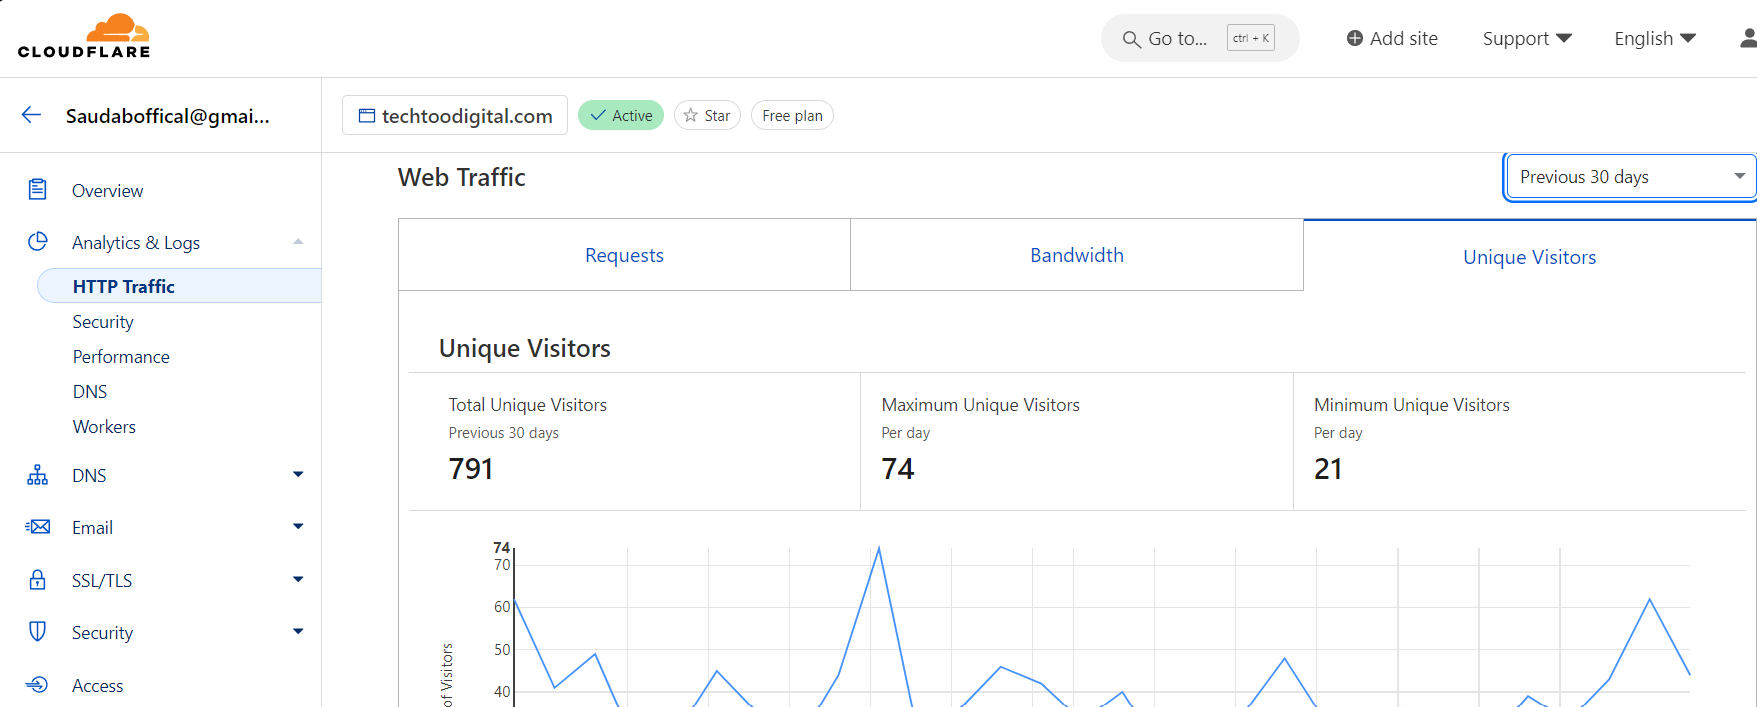Open the Support dropdown menu
Image resolution: width=1757 pixels, height=707 pixels.
1526,39
